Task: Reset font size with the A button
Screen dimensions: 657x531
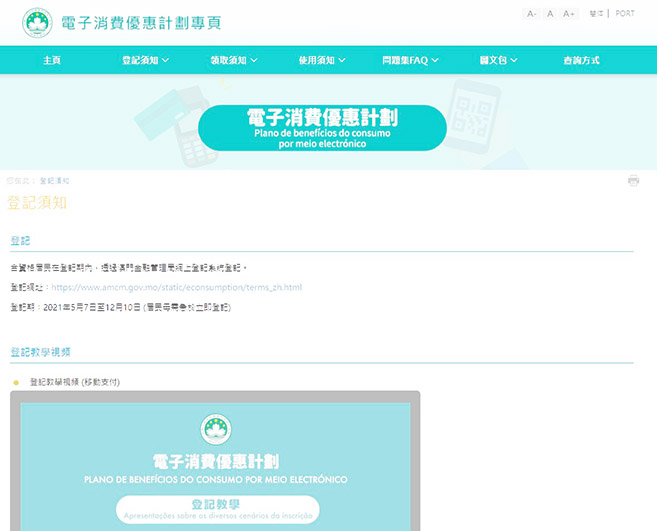Action: (549, 14)
